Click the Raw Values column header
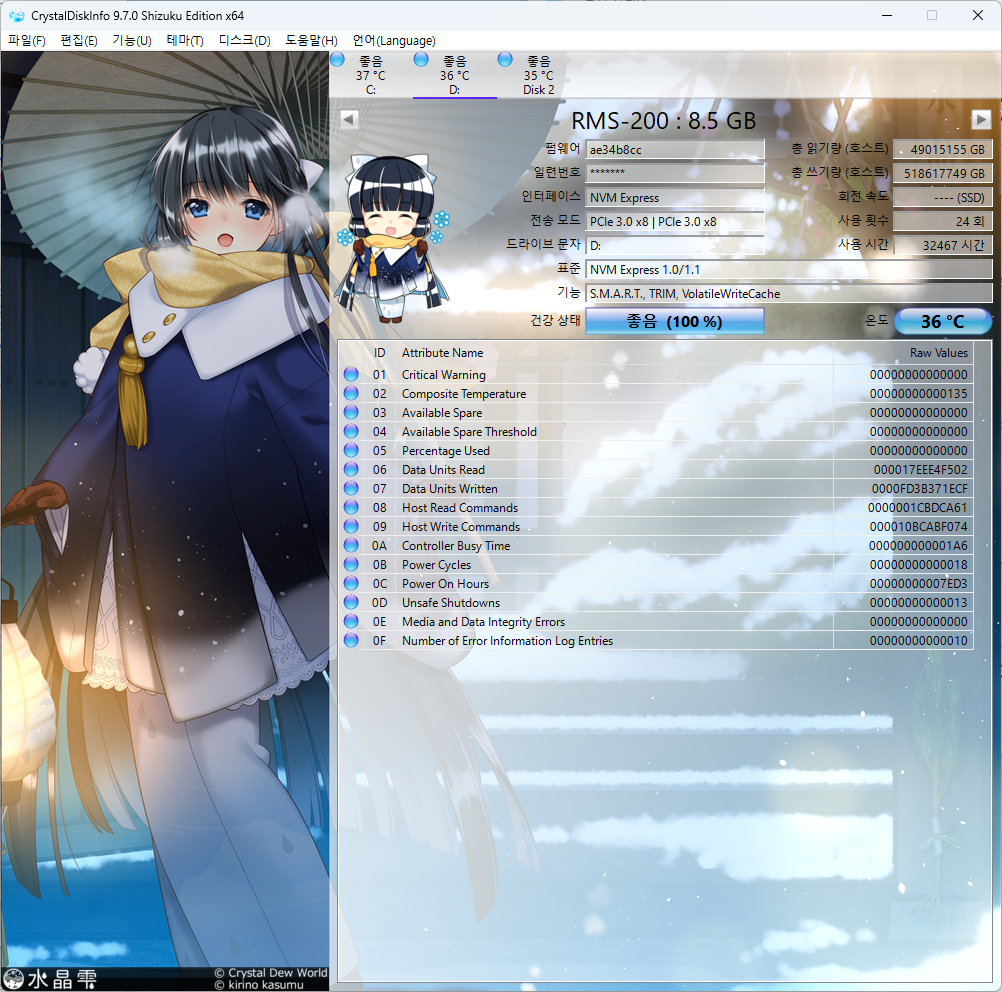The image size is (1002, 992). (937, 353)
